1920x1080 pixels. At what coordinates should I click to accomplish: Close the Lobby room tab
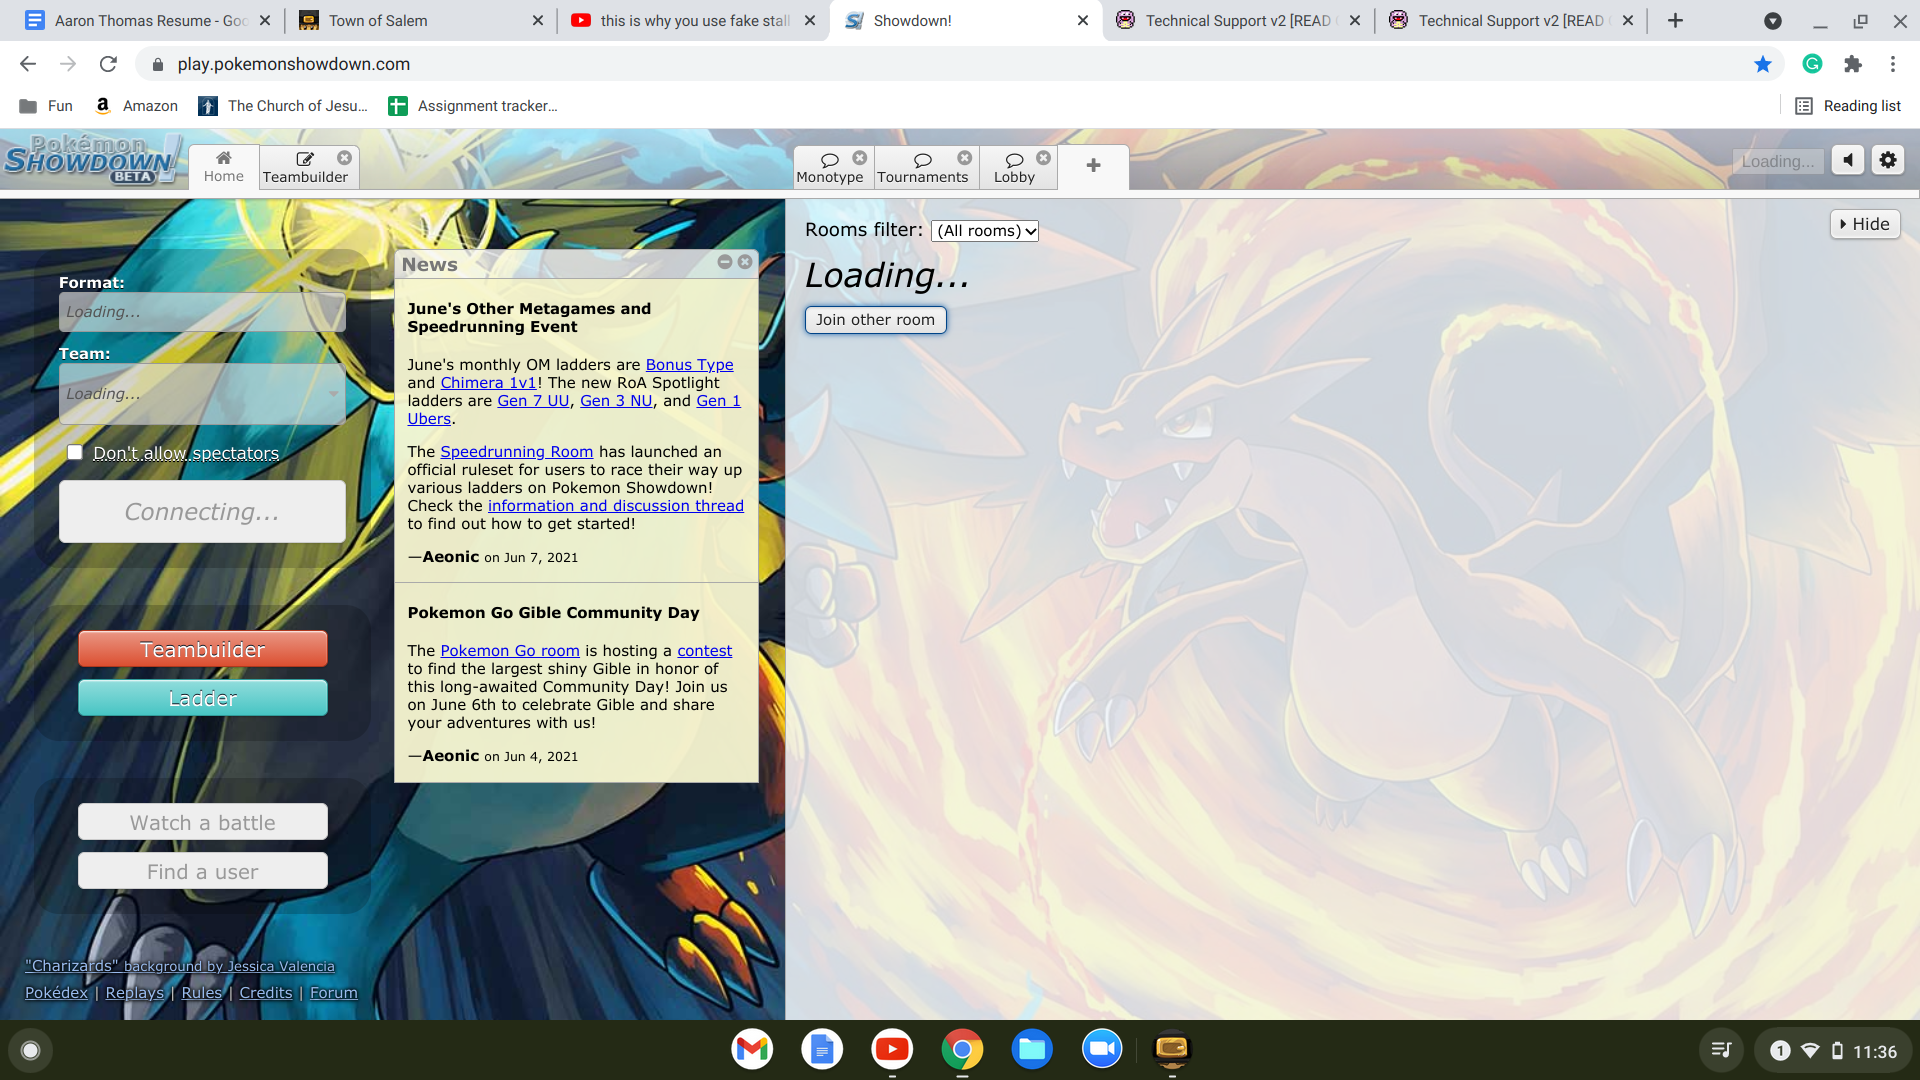1043,158
